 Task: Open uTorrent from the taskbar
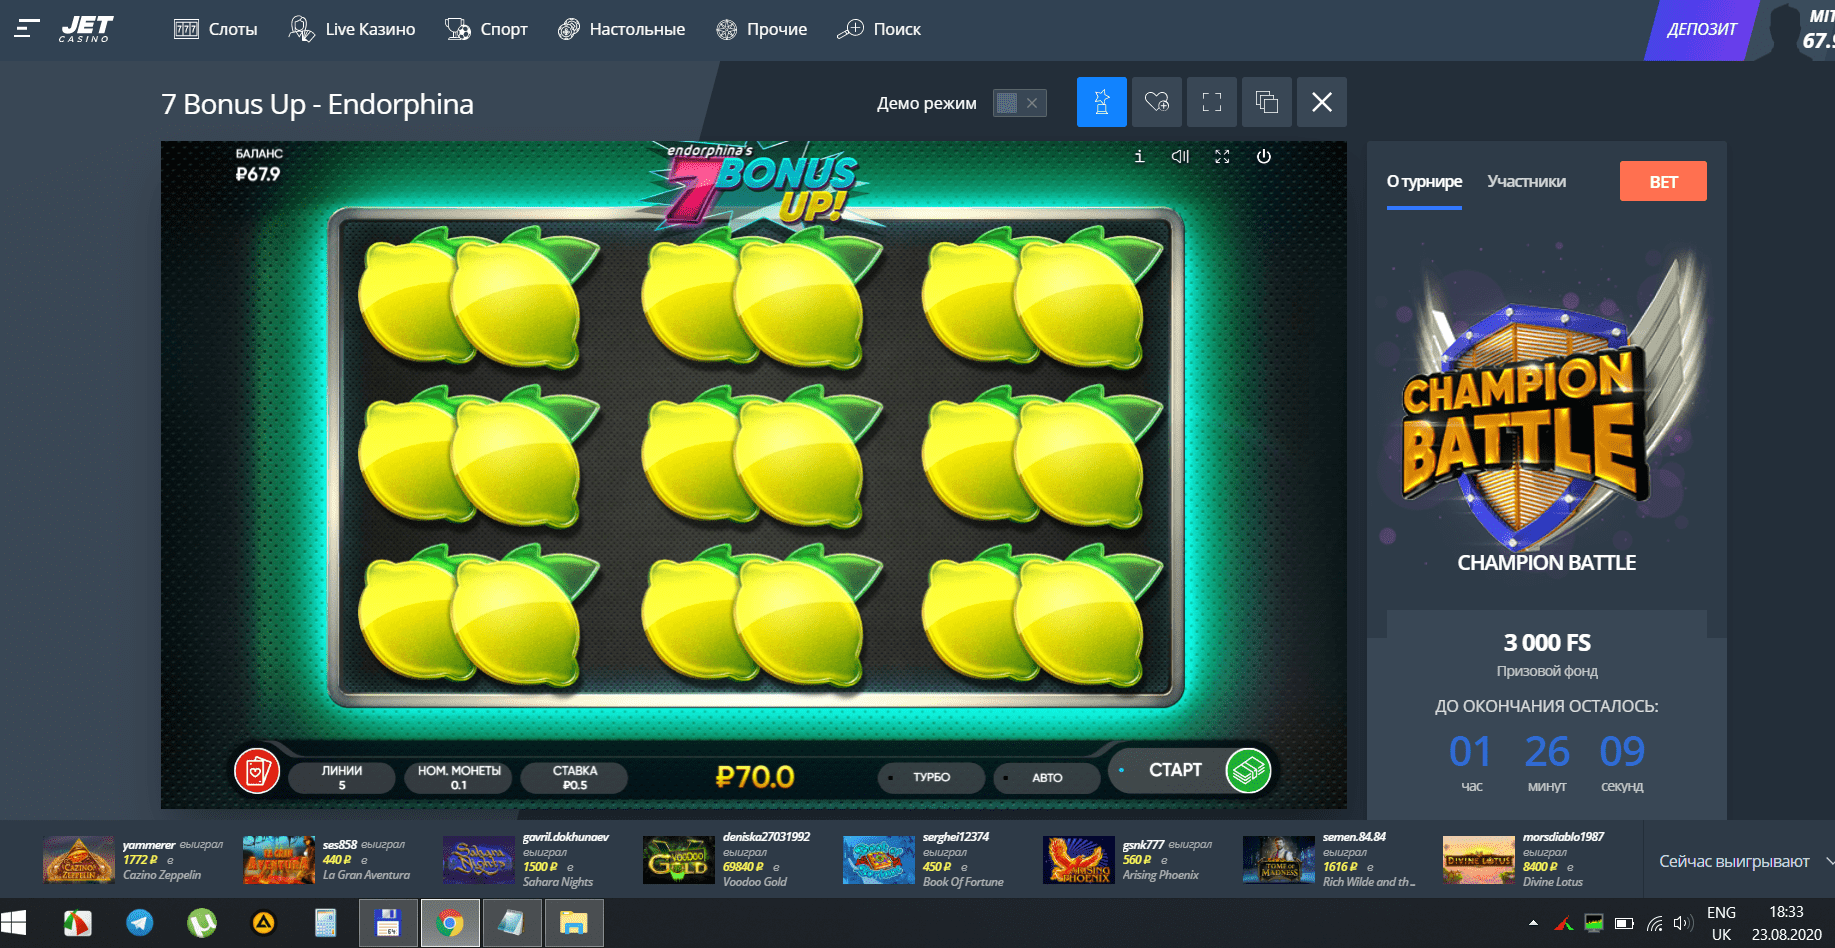(x=202, y=923)
